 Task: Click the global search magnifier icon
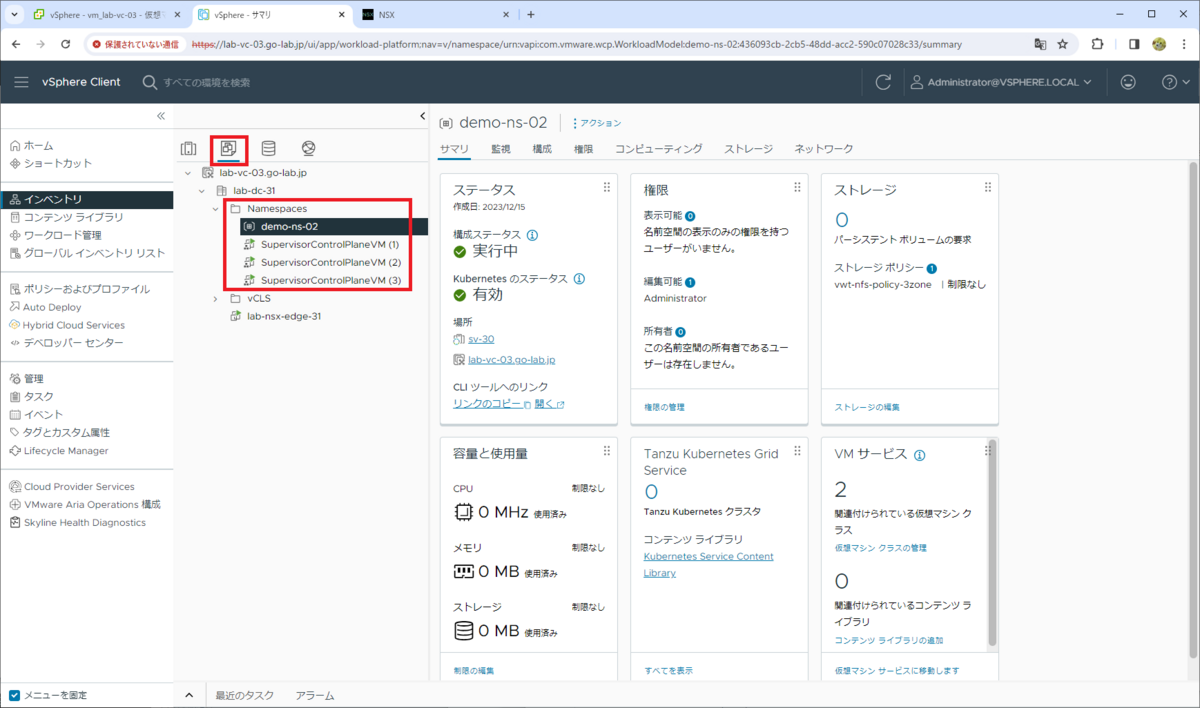[x=150, y=82]
